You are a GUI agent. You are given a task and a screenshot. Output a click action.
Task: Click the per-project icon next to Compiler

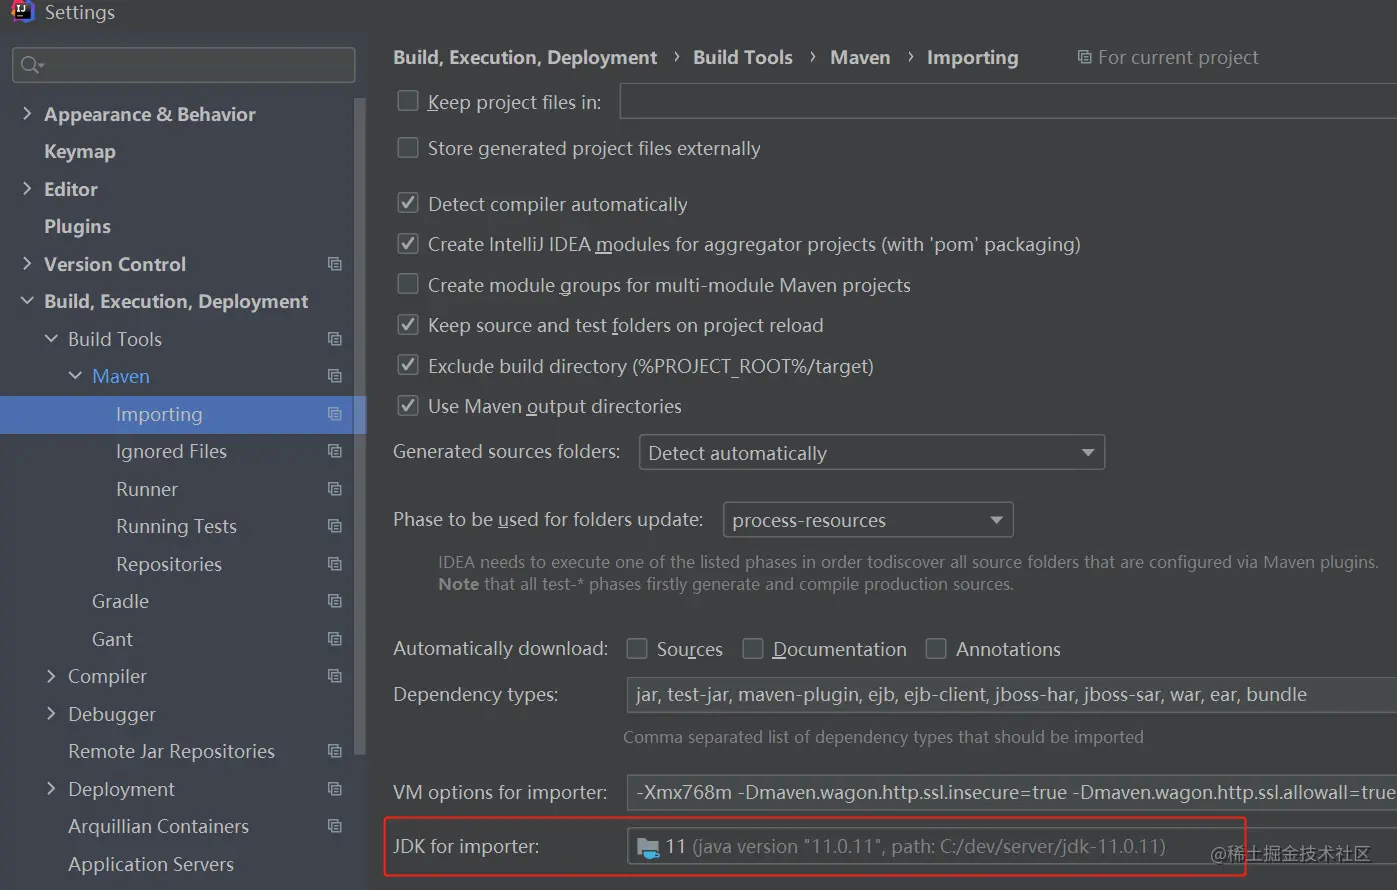[x=335, y=676]
